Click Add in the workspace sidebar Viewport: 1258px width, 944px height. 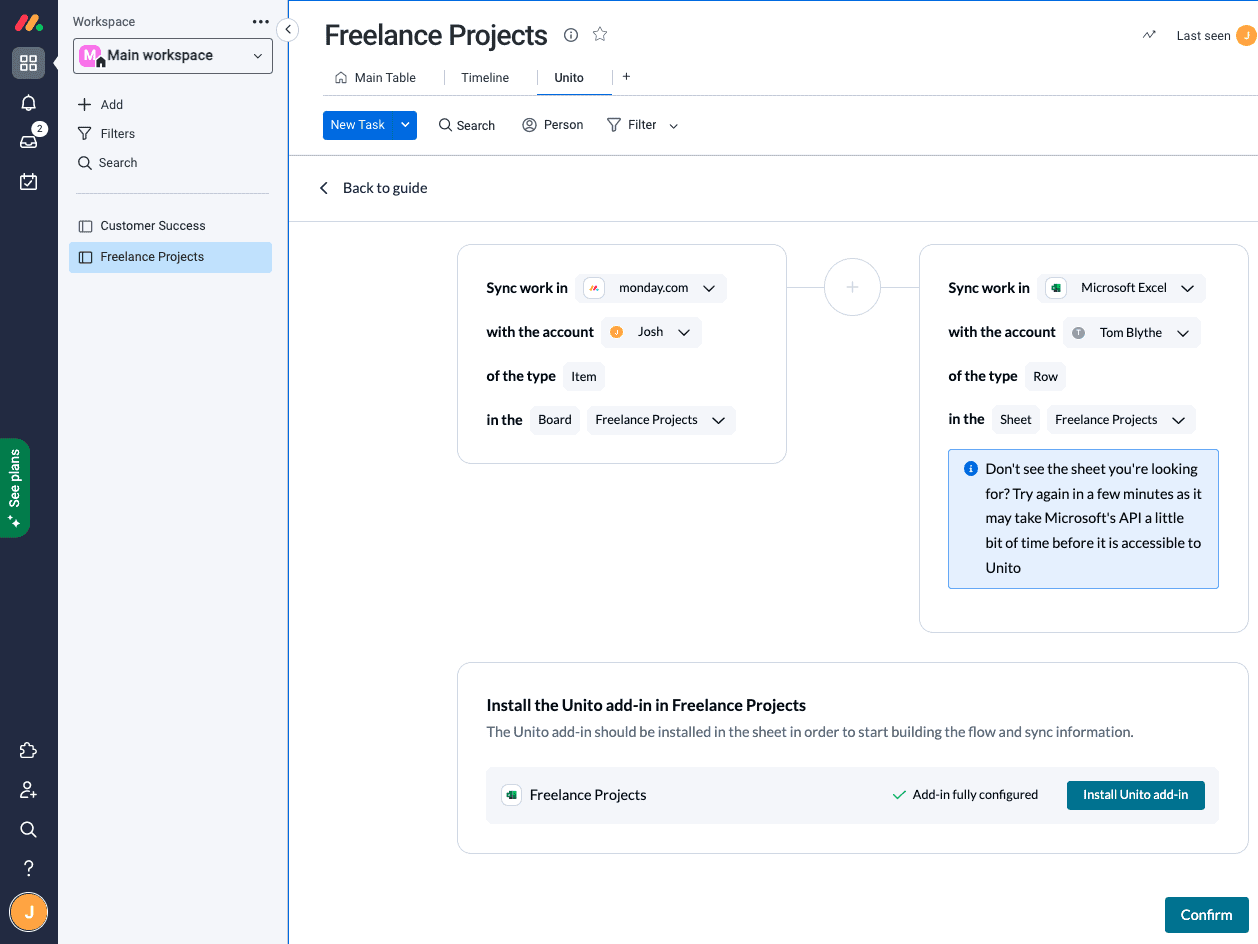(x=100, y=104)
